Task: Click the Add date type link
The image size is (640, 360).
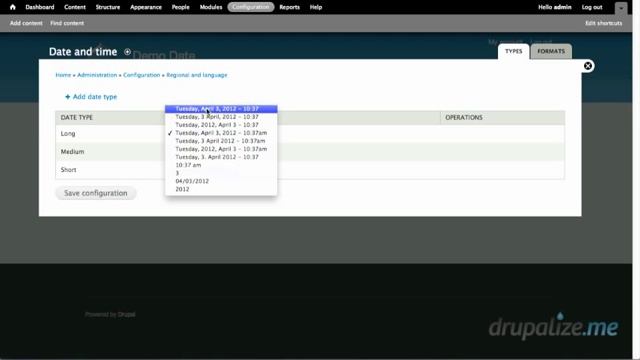Action: point(95,97)
